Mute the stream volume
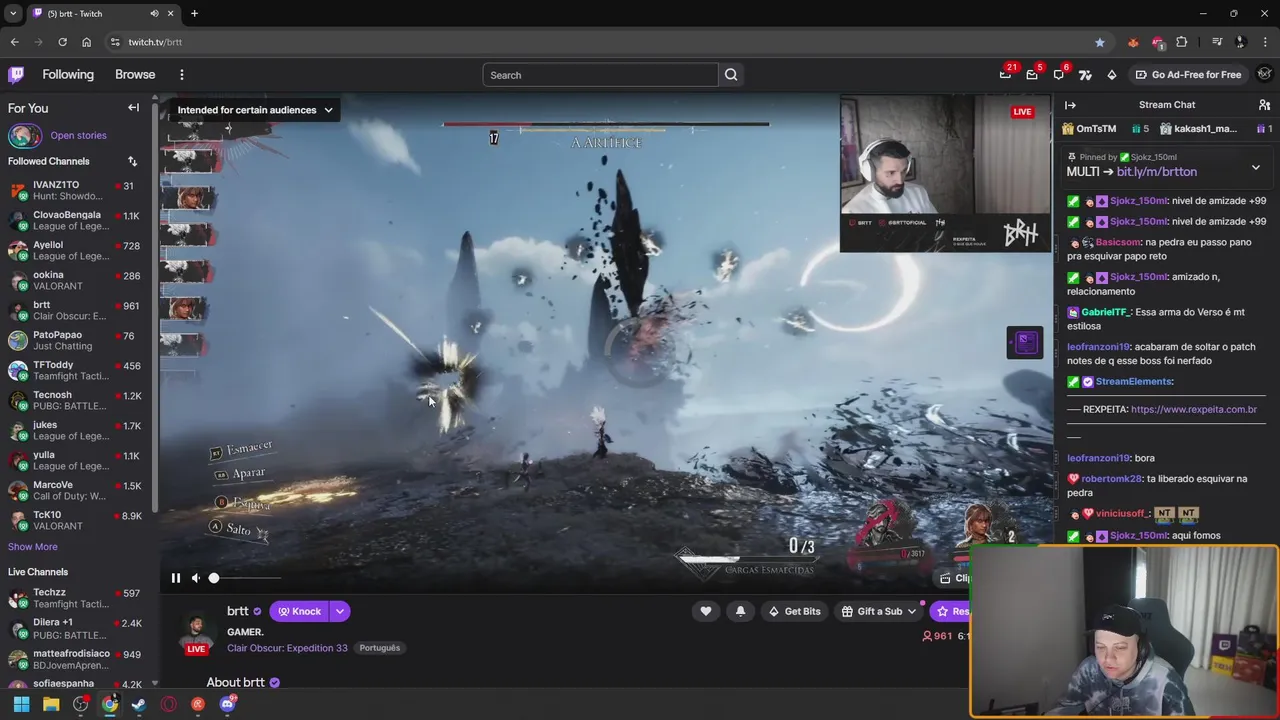1280x720 pixels. pyautogui.click(x=196, y=578)
